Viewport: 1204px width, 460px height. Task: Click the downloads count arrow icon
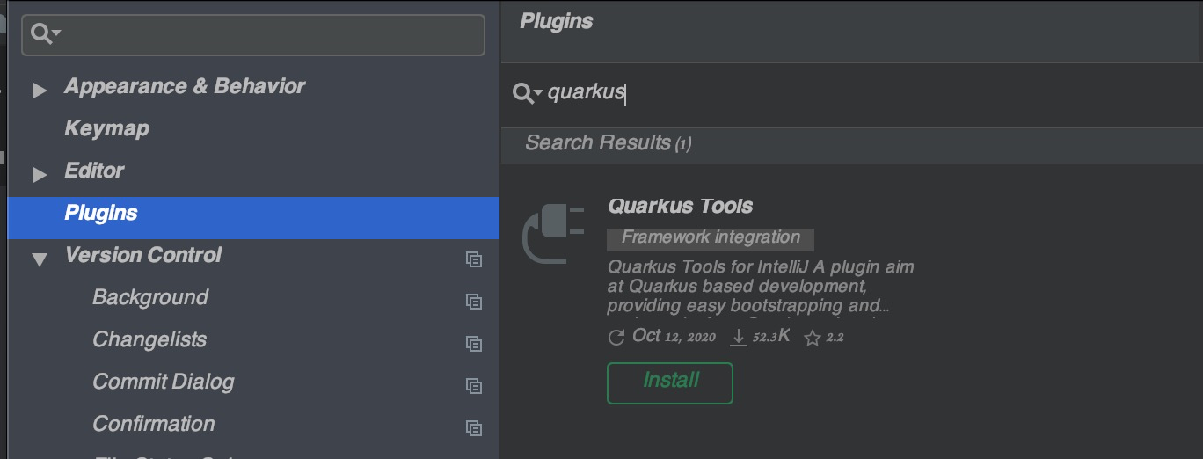(x=739, y=338)
